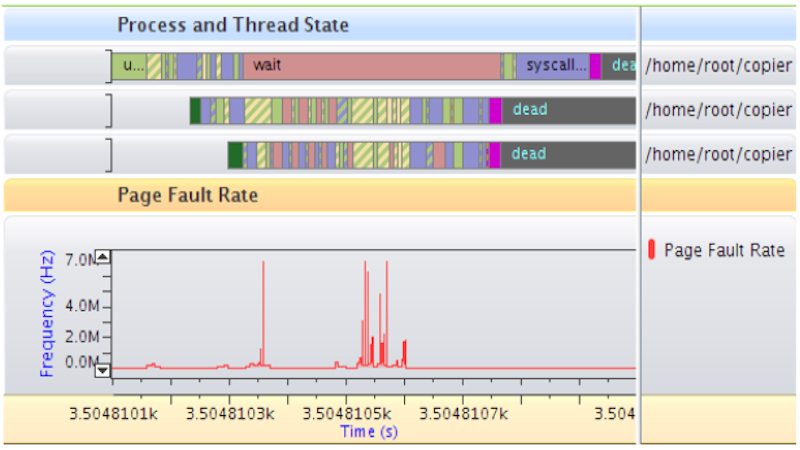
Task: Click second /home/root/copier process label
Action: pyautogui.click(x=718, y=110)
